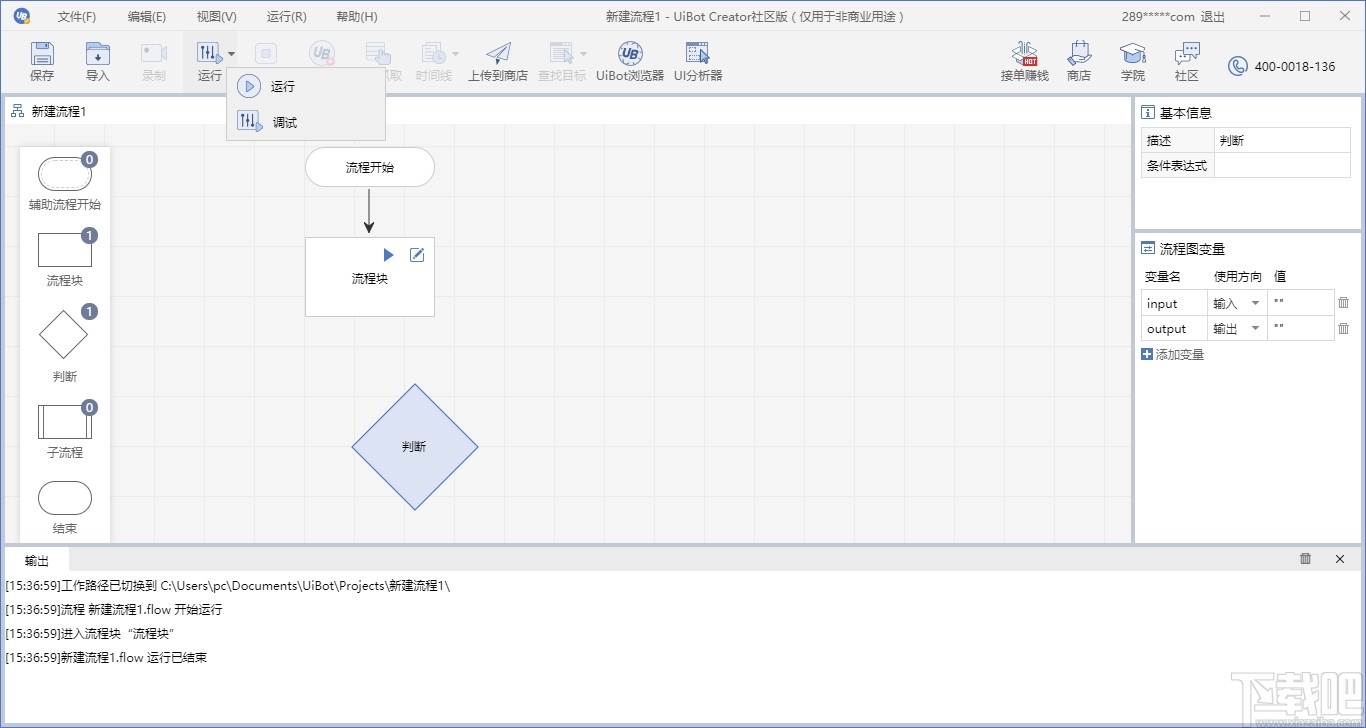
Task: Click the 运行 run toolbar button
Action: coord(209,61)
